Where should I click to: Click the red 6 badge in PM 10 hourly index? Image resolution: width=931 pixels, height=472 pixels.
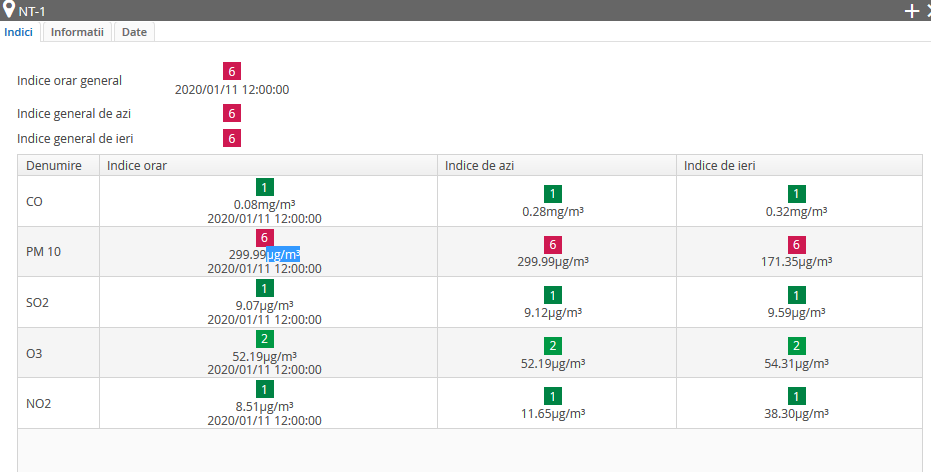[264, 237]
